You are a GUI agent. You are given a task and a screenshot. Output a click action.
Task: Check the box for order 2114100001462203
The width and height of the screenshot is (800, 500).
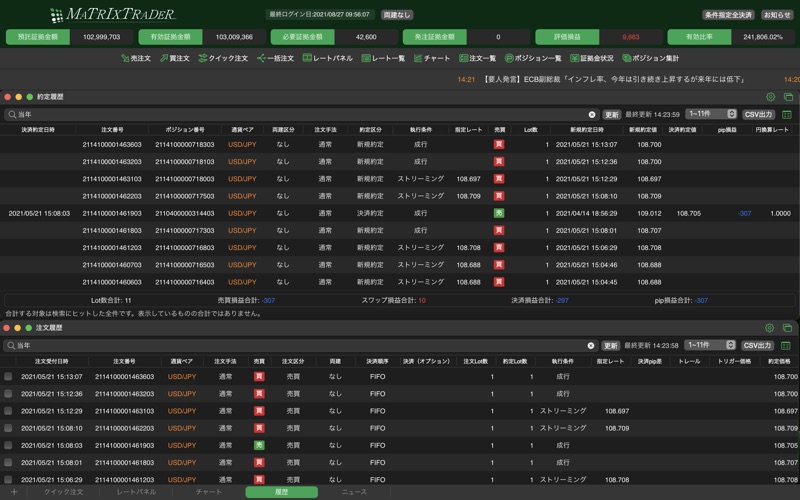[x=8, y=428]
